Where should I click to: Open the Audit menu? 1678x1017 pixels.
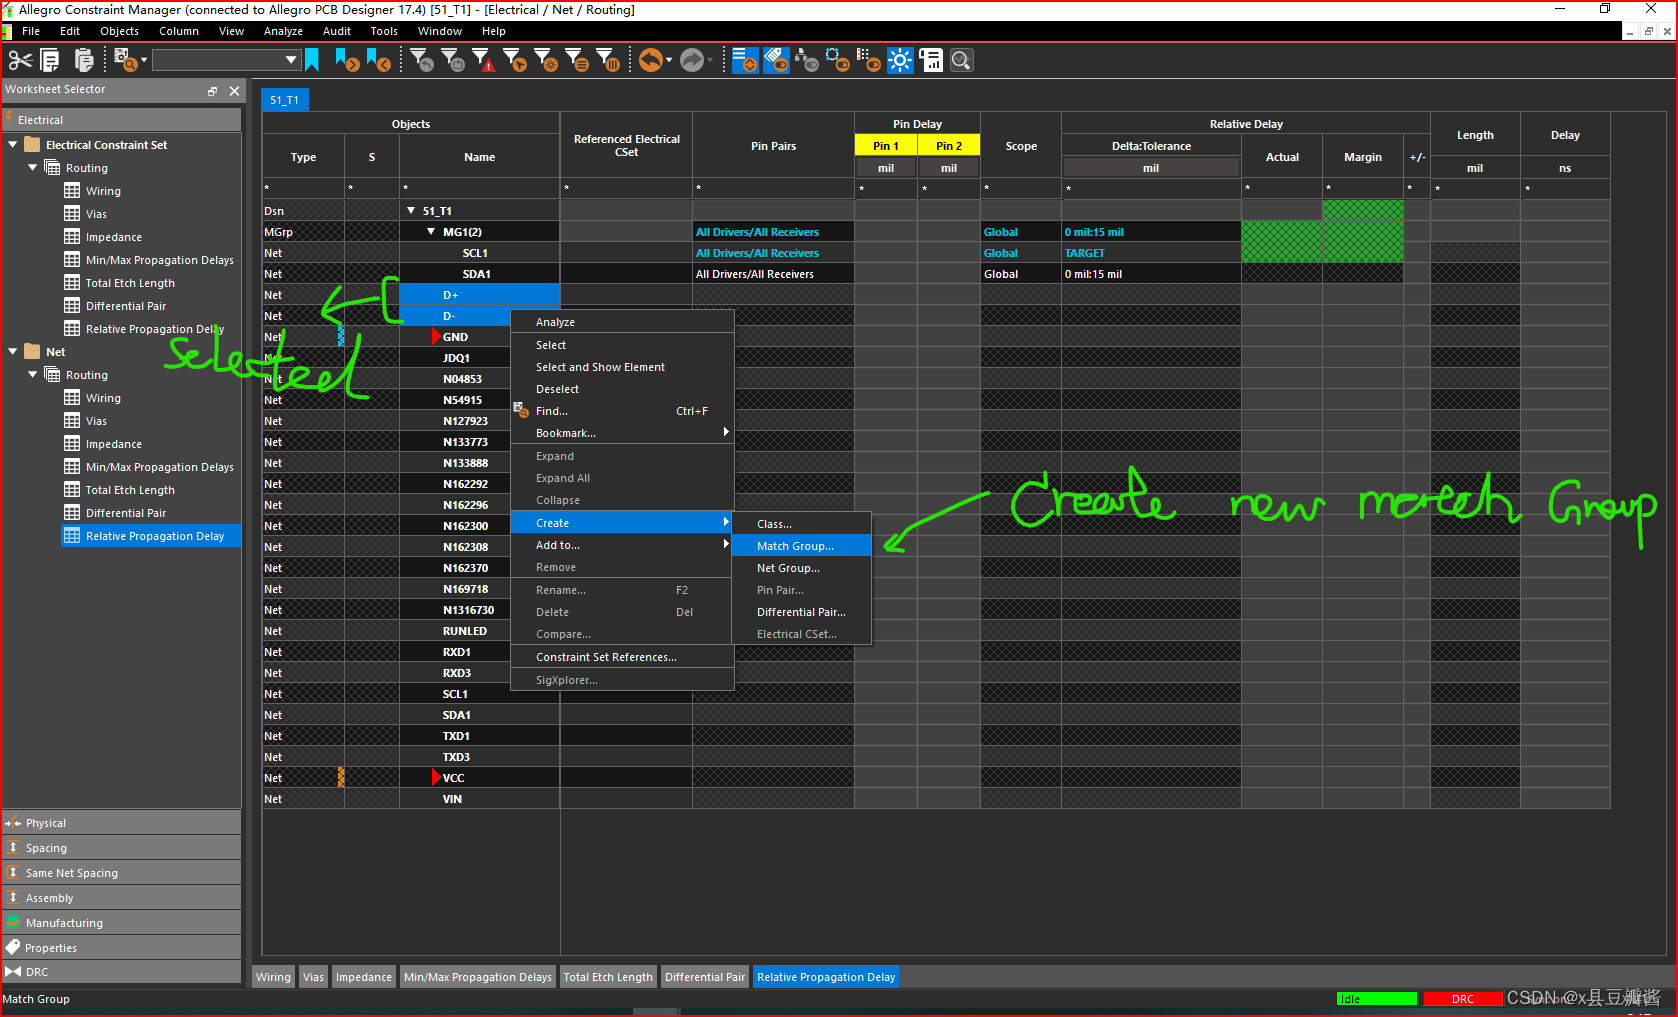tap(336, 31)
